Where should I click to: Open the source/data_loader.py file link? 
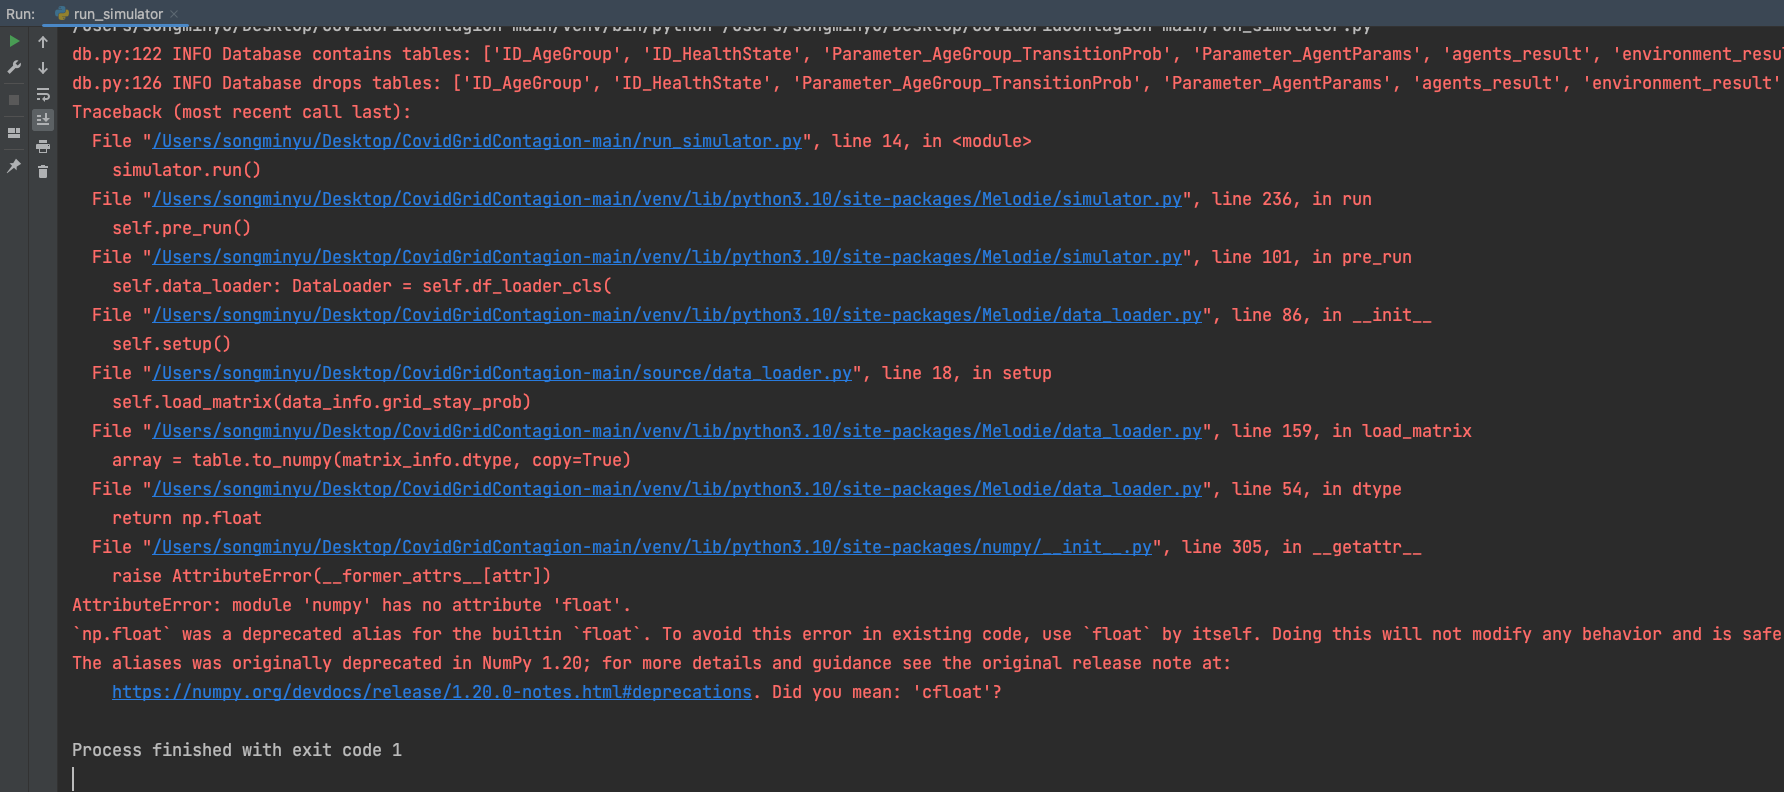click(502, 373)
